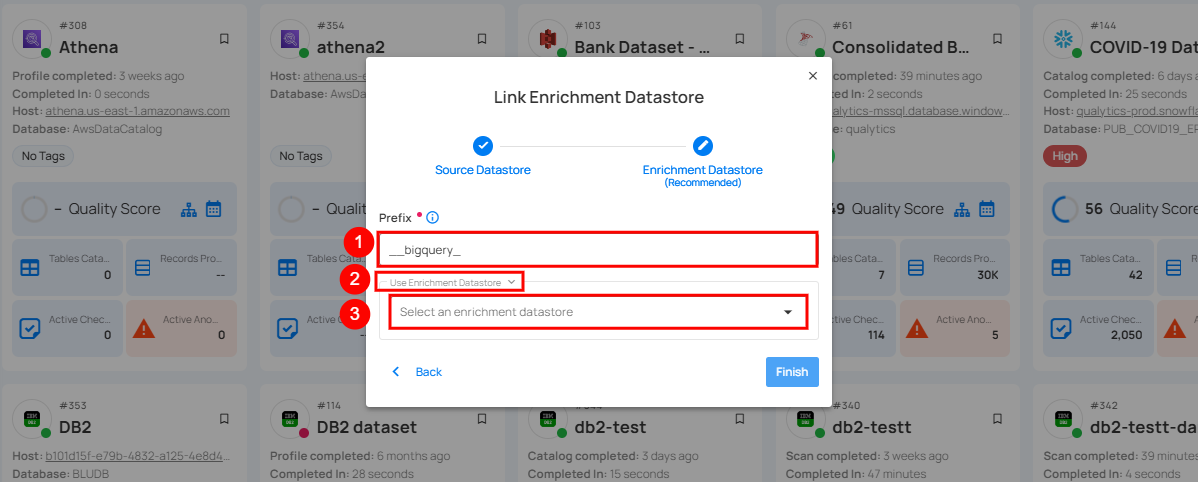Click the Source Datastore step icon
The height and width of the screenshot is (482, 1198).
(483, 145)
